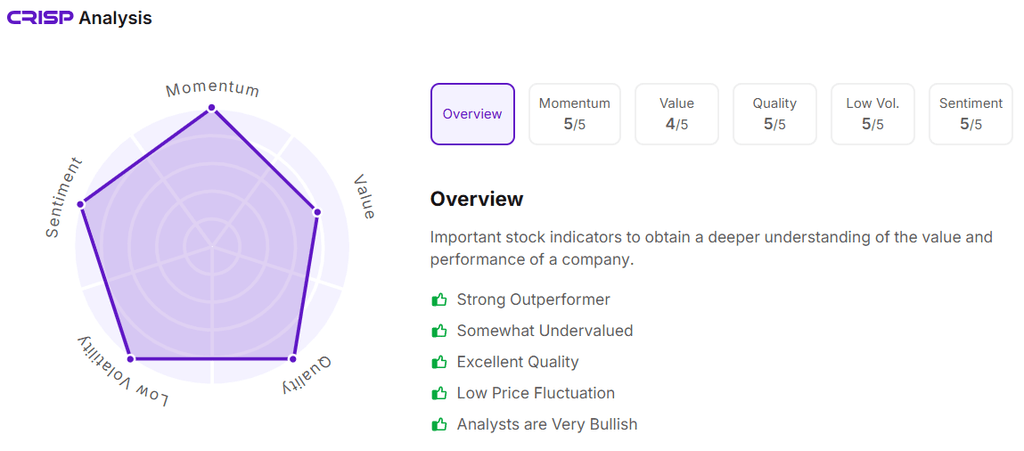Select the Low Vol. 5/5 tab

tap(872, 114)
